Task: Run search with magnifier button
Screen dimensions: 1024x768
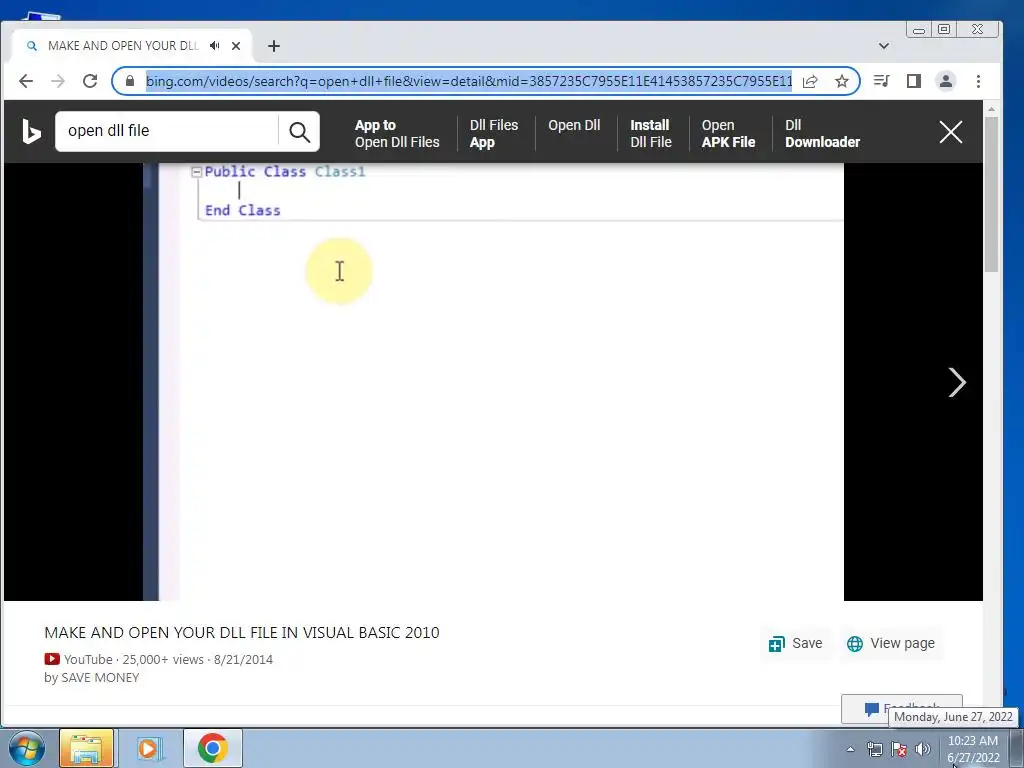Action: (299, 131)
